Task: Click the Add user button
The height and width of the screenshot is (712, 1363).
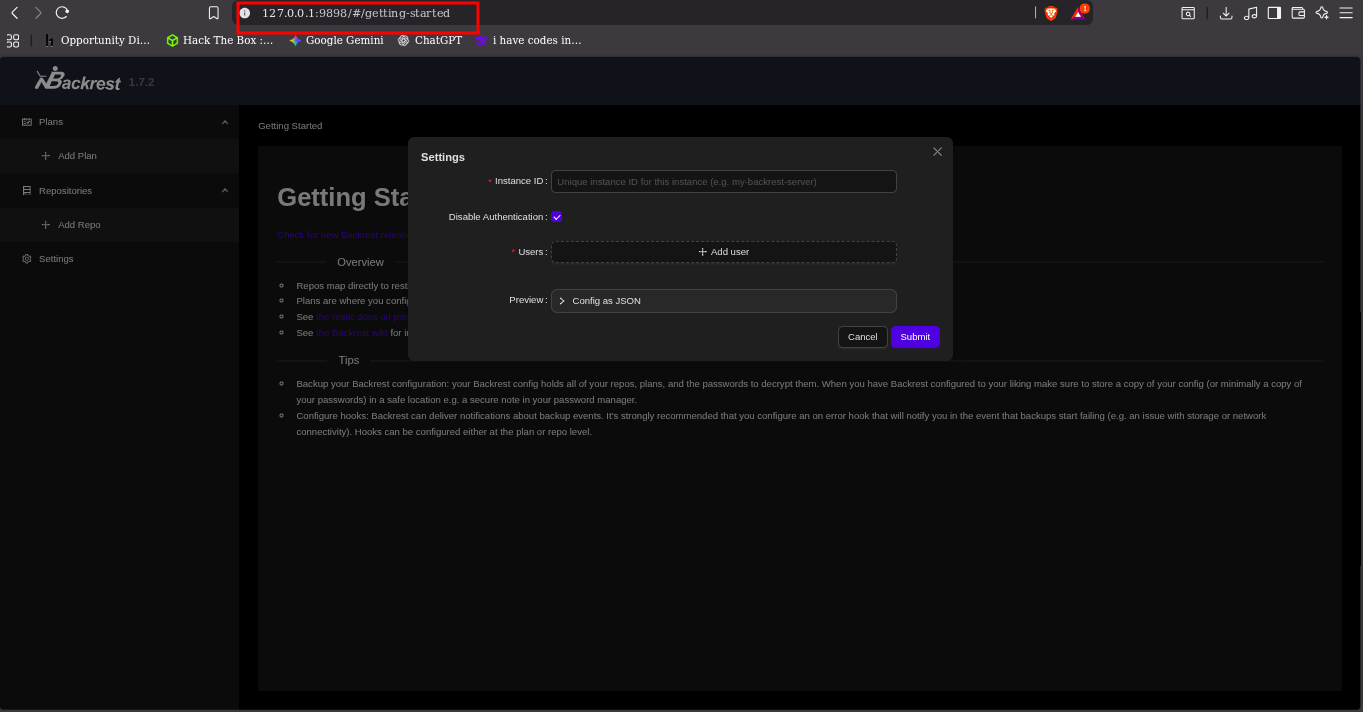Action: click(x=723, y=252)
